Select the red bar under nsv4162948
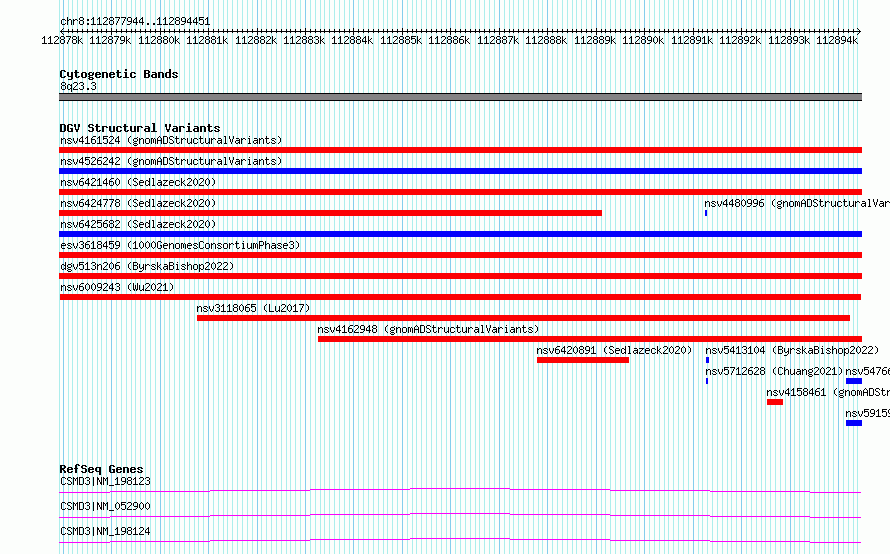This screenshot has width=890, height=554. [590, 339]
